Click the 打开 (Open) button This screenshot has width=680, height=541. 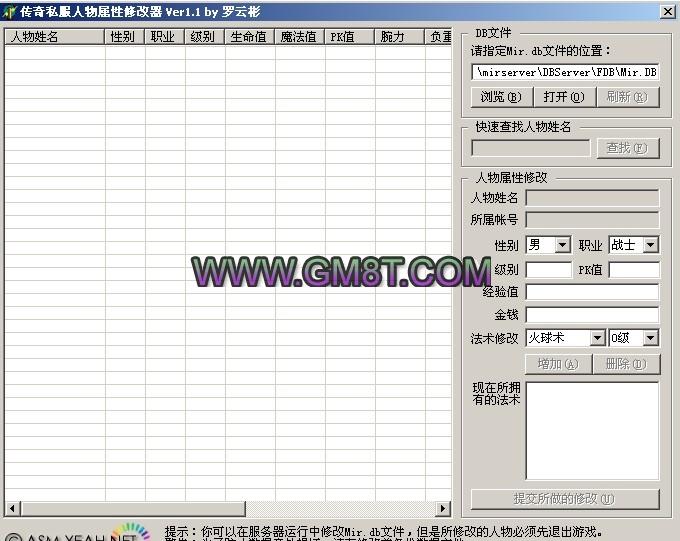click(x=563, y=97)
